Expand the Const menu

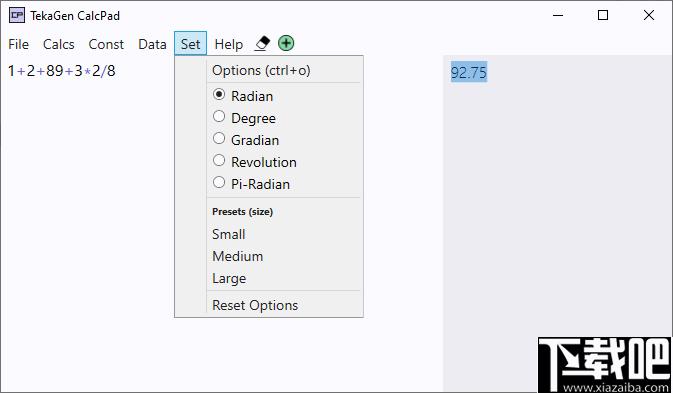pyautogui.click(x=106, y=44)
